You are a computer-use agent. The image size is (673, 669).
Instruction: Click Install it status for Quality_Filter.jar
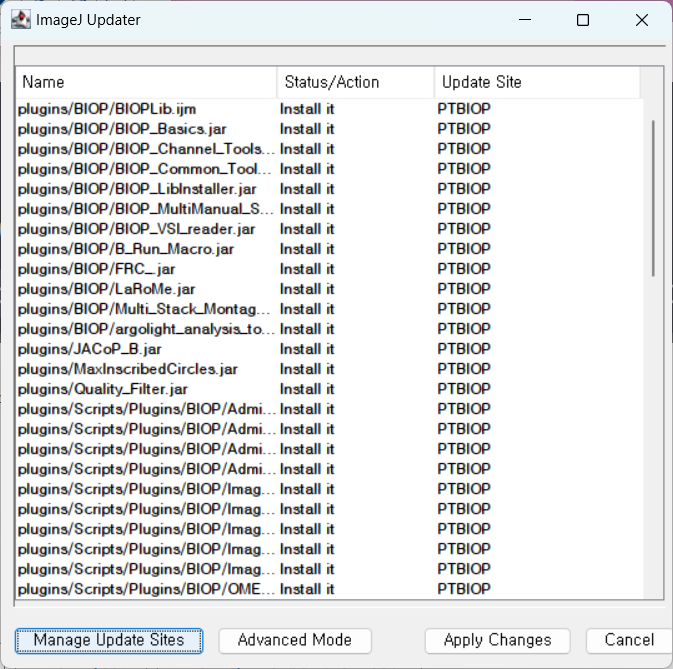[307, 389]
